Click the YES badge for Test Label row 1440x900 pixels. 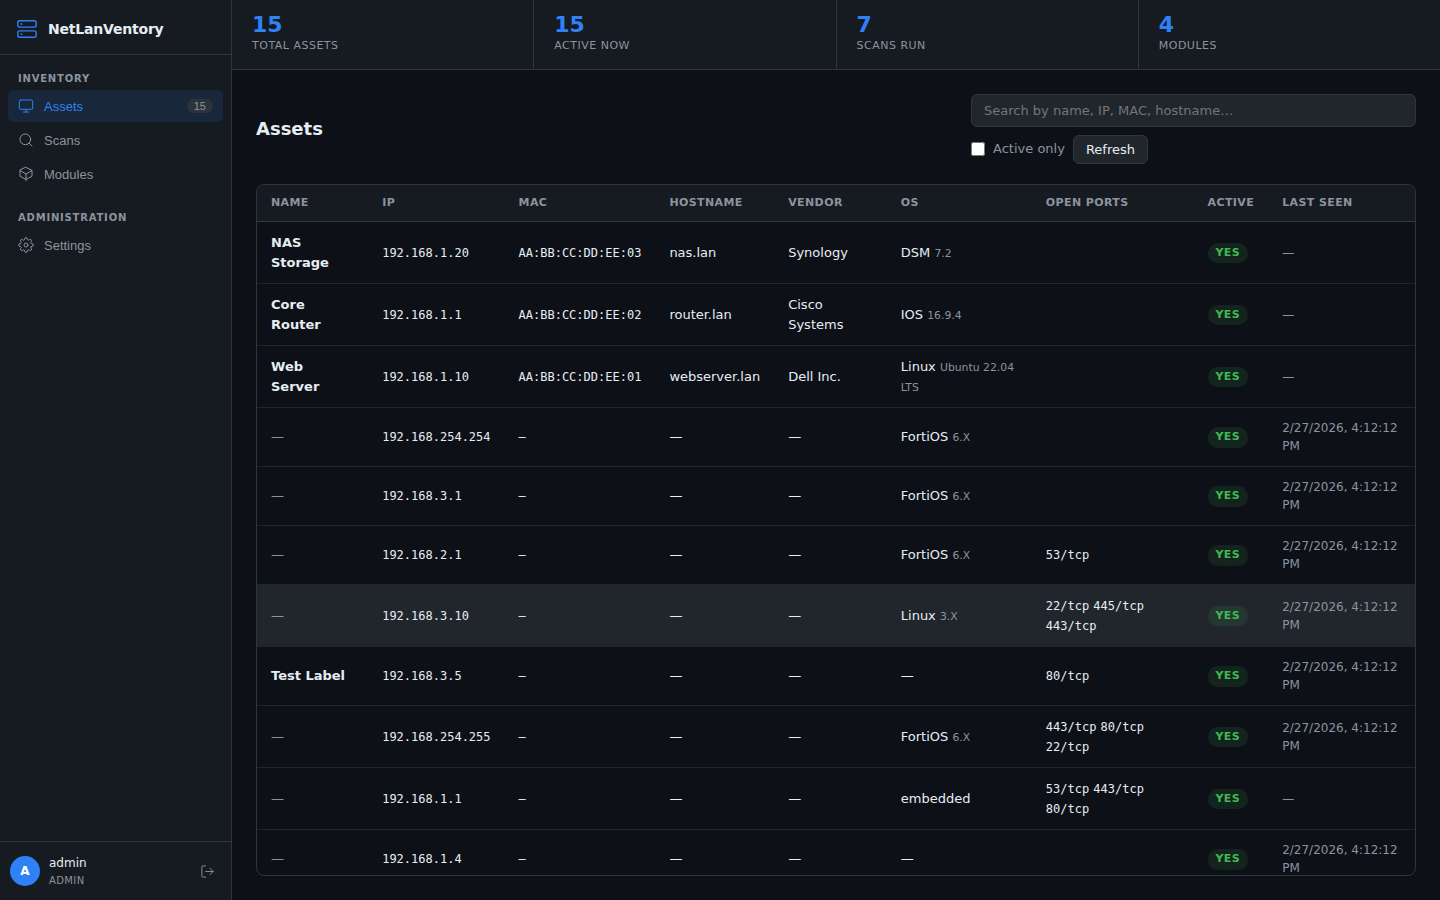(x=1227, y=676)
